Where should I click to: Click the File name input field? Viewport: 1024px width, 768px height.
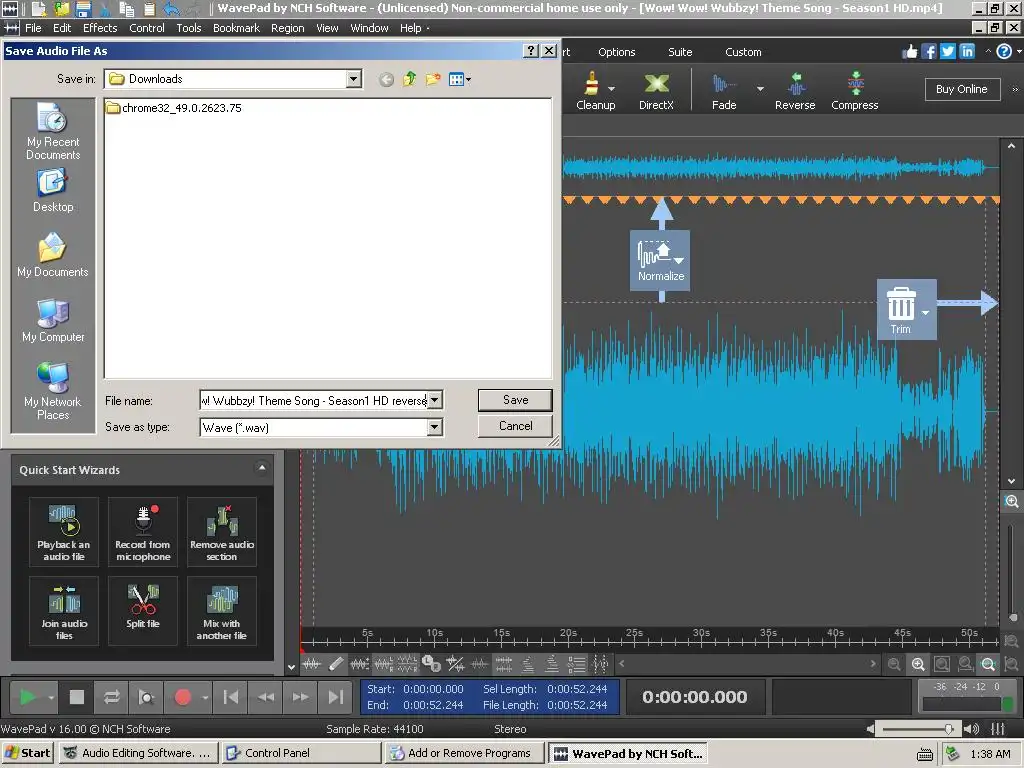click(x=314, y=400)
